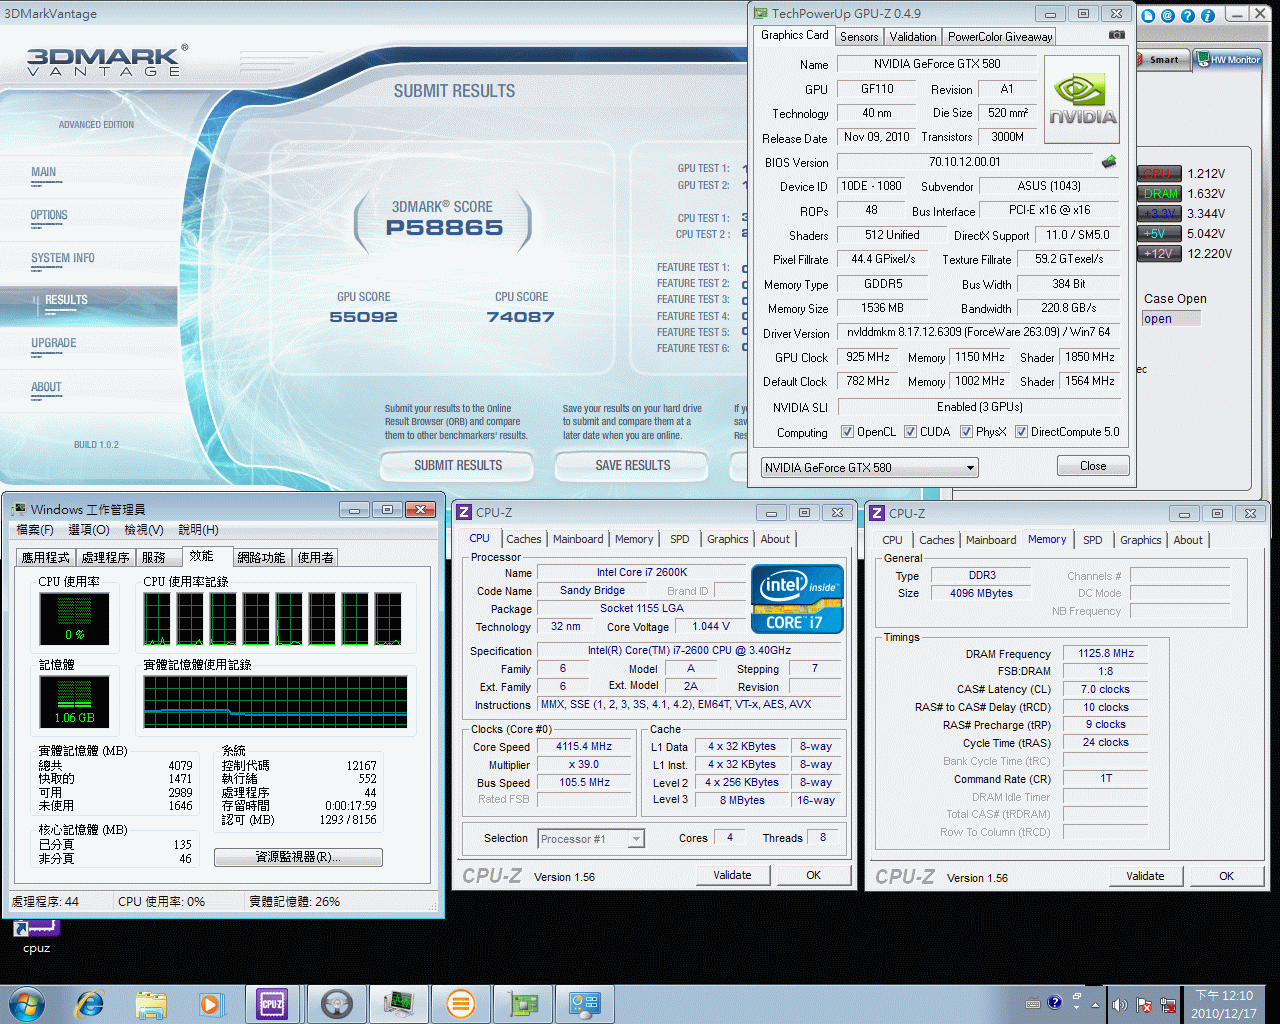Viewport: 1280px width, 1024px height.
Task: Go to SYSTEM INFO in 3DMark Vantage
Action: 63,258
